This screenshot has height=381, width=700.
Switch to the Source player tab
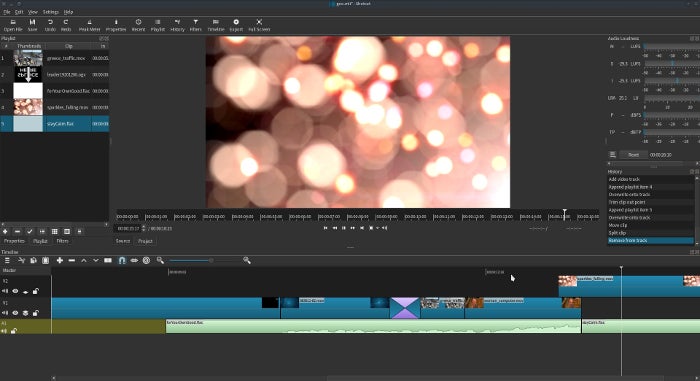pos(123,241)
